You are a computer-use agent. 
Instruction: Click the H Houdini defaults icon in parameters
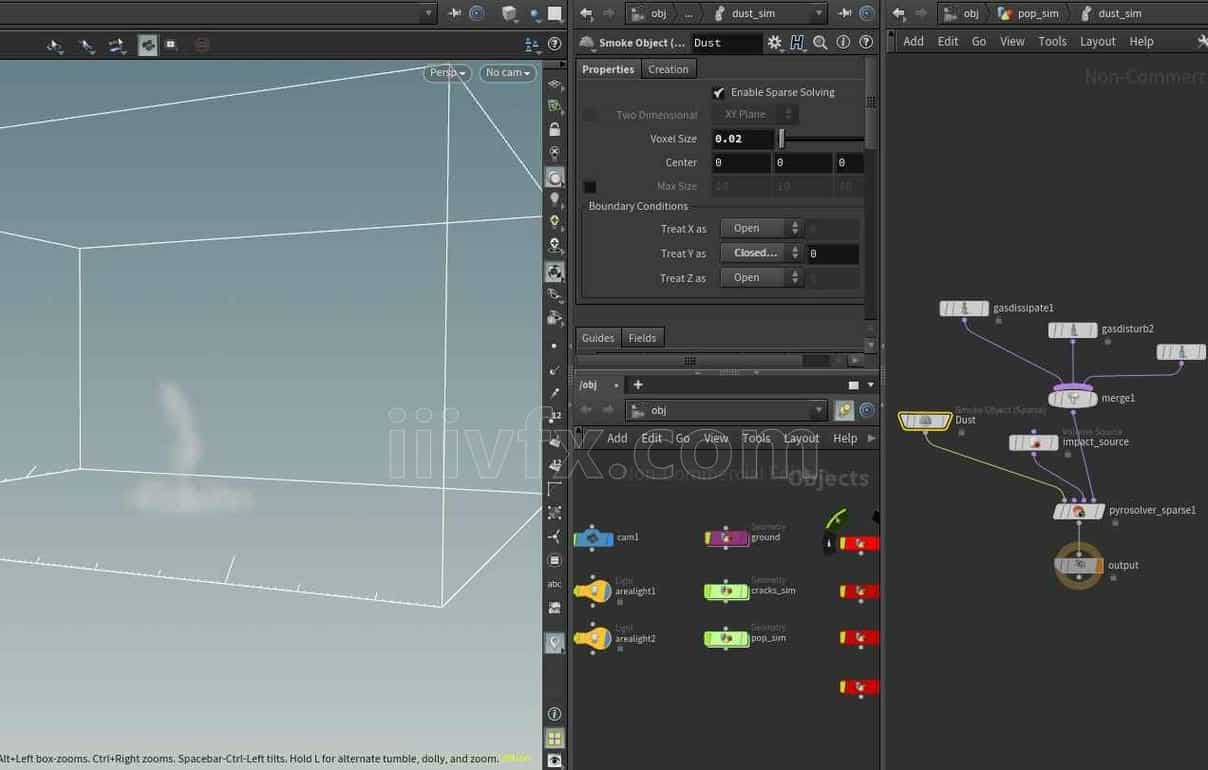pyautogui.click(x=797, y=43)
